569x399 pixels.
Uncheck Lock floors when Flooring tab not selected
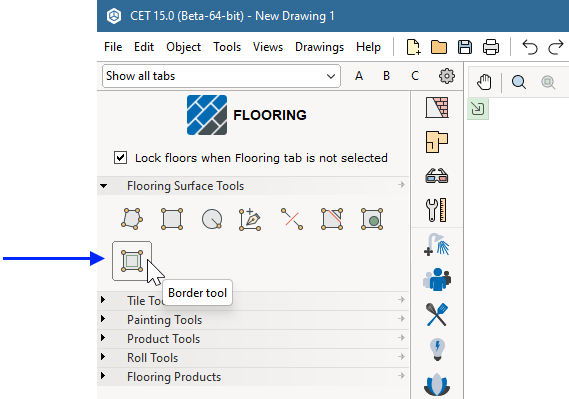coord(120,158)
